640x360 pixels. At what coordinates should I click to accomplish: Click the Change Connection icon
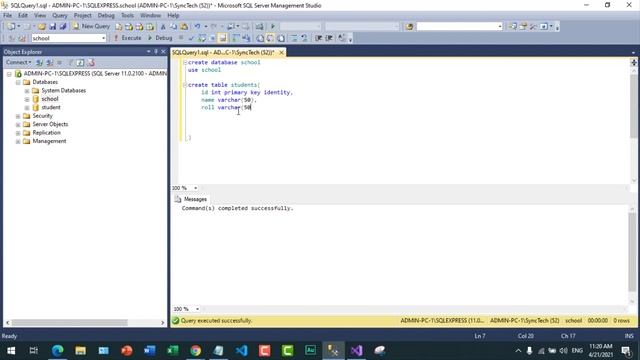(x=22, y=38)
